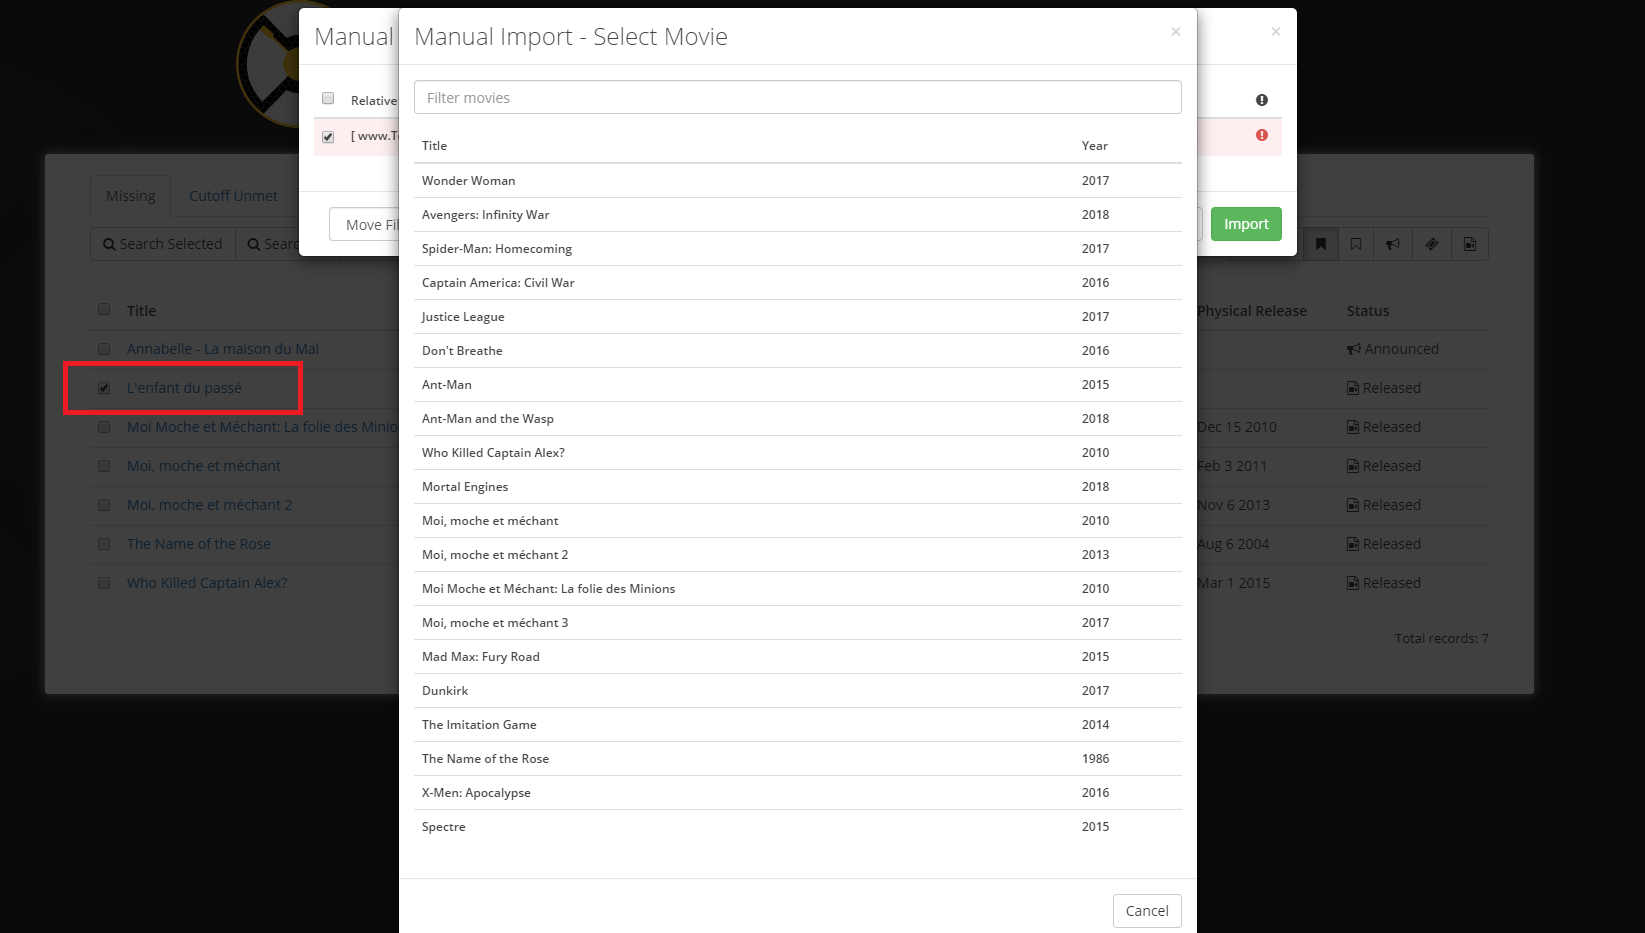Viewport: 1645px width, 933px height.
Task: Select Wonder Woman from the movie list
Action: pyautogui.click(x=469, y=180)
